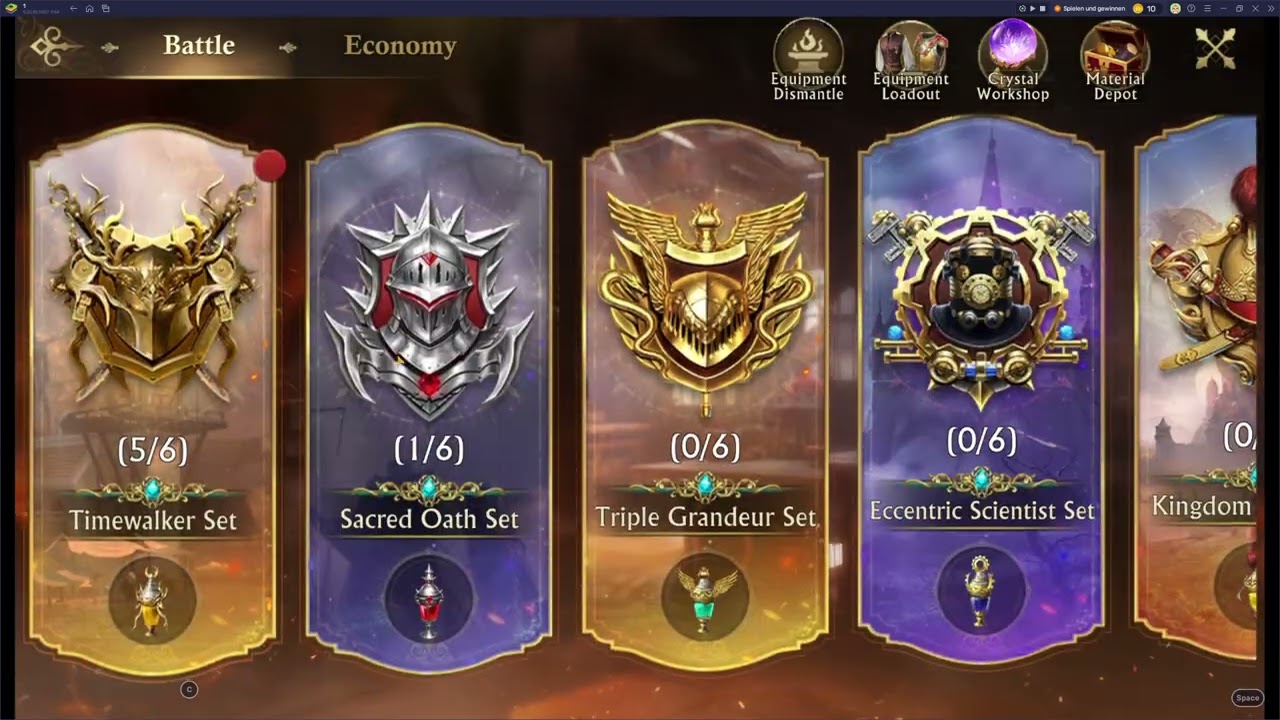Select the Battle tab
This screenshot has width=1280, height=720.
199,45
